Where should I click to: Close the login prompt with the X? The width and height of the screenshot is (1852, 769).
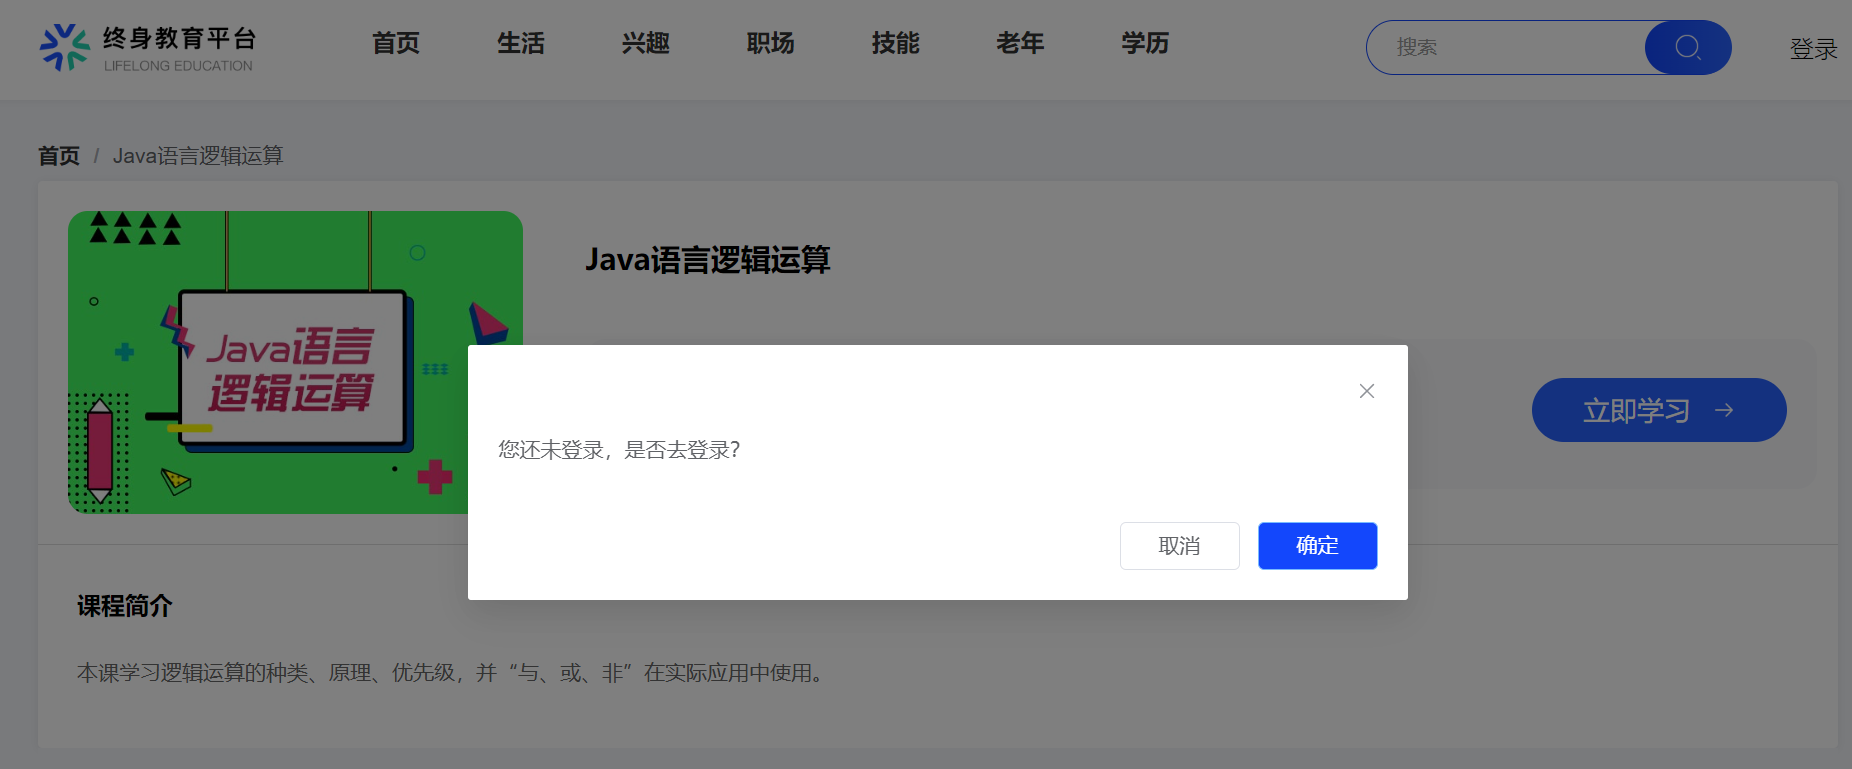[x=1367, y=391]
